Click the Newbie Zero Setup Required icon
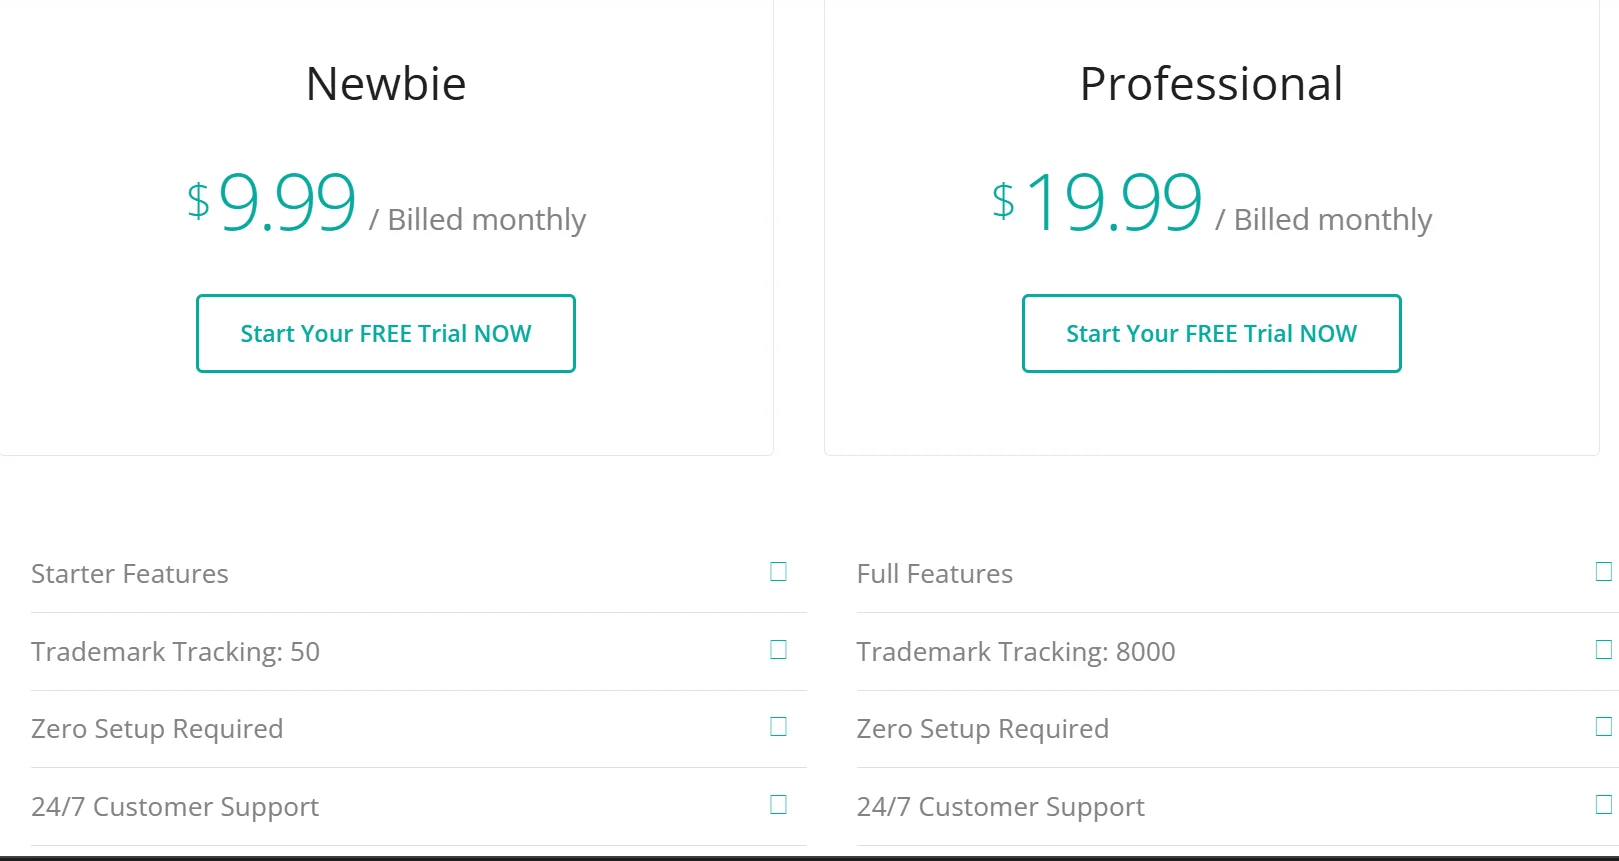The width and height of the screenshot is (1619, 861). pyautogui.click(x=778, y=727)
